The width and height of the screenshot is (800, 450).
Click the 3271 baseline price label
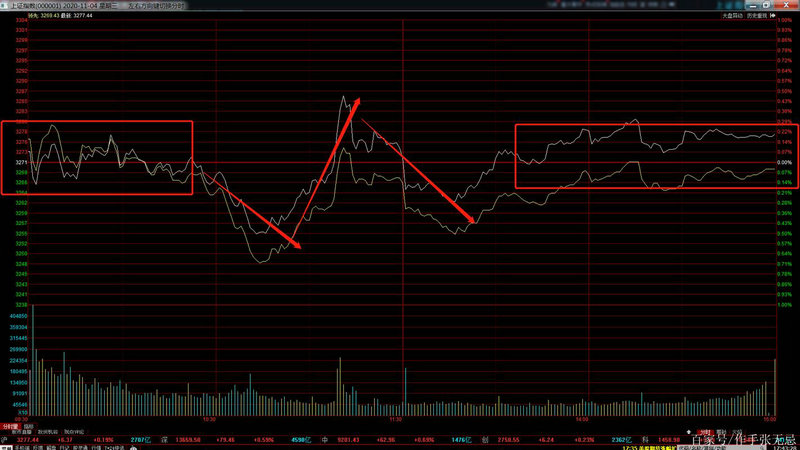(x=21, y=162)
